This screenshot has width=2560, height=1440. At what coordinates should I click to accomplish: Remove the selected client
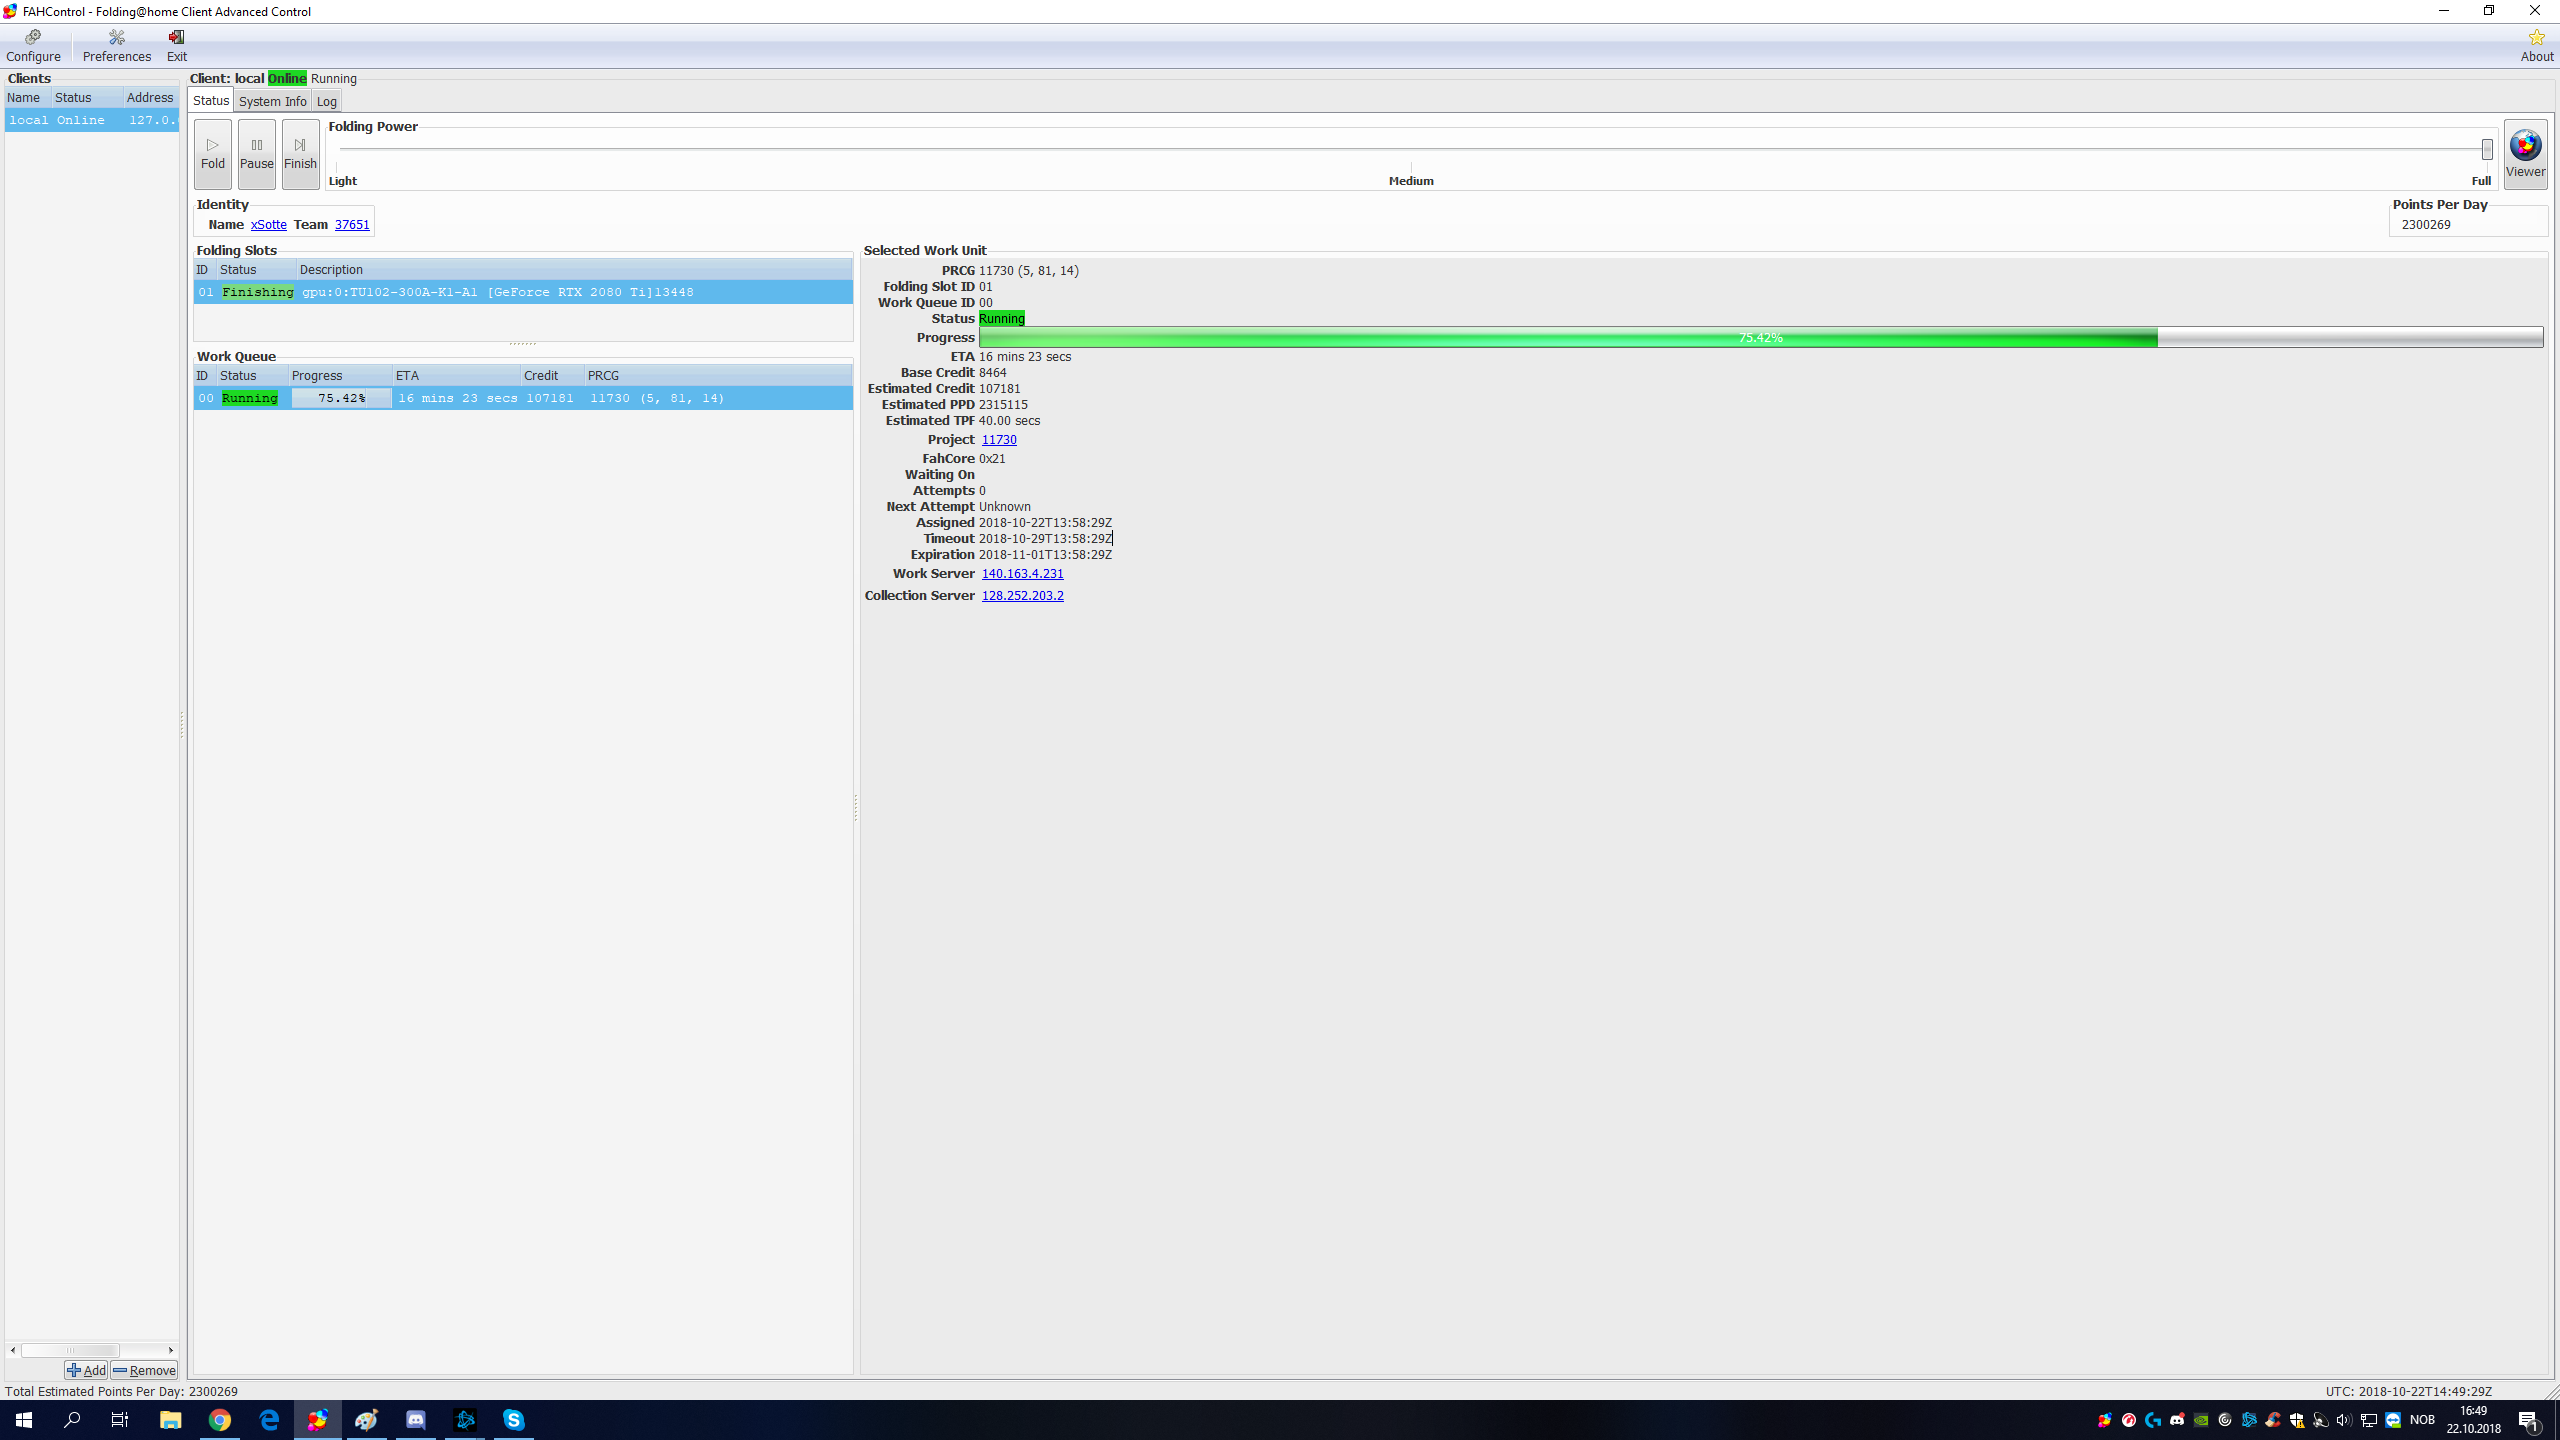[145, 1370]
